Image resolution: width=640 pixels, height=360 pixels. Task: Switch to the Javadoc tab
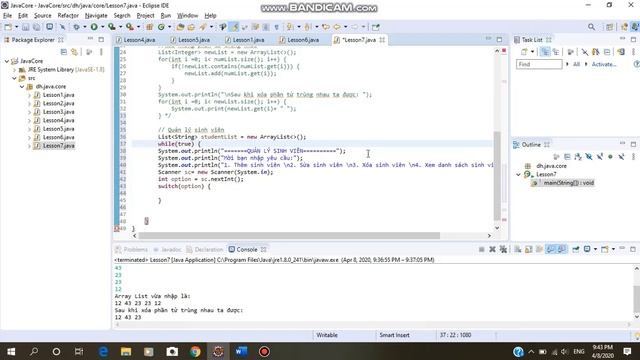tap(167, 249)
